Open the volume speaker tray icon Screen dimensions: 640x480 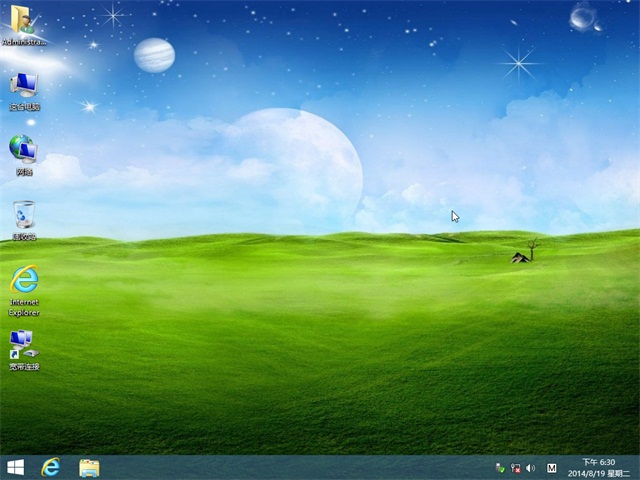tap(530, 468)
